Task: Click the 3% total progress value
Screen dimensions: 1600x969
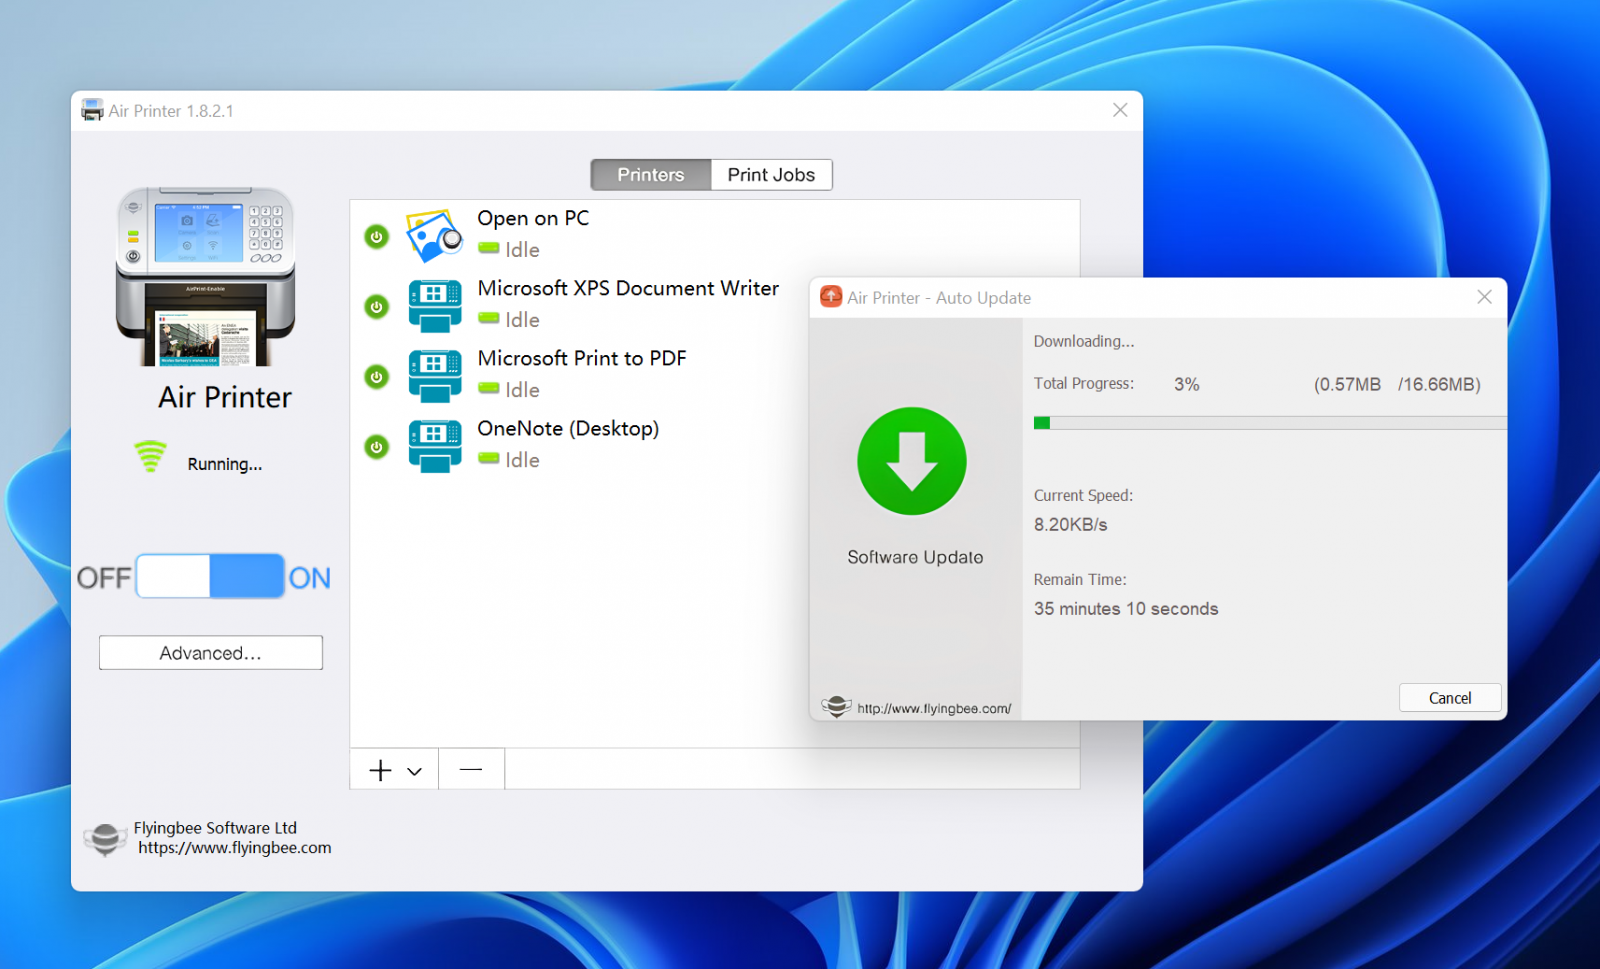Action: click(1187, 384)
